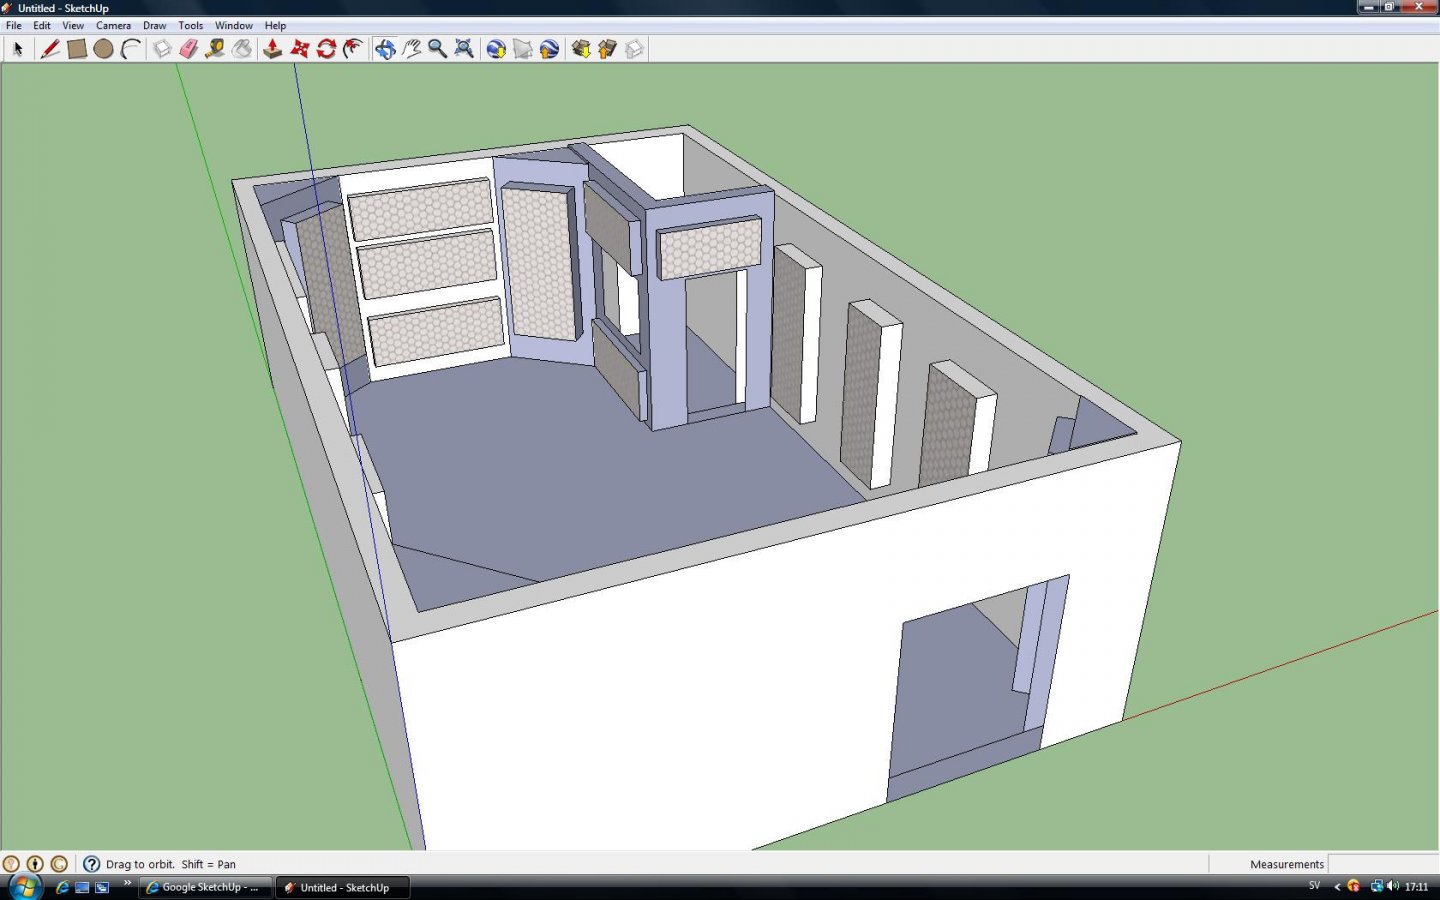The width and height of the screenshot is (1440, 900).
Task: Activate the Push/Pull tool
Action: pyautogui.click(x=272, y=48)
